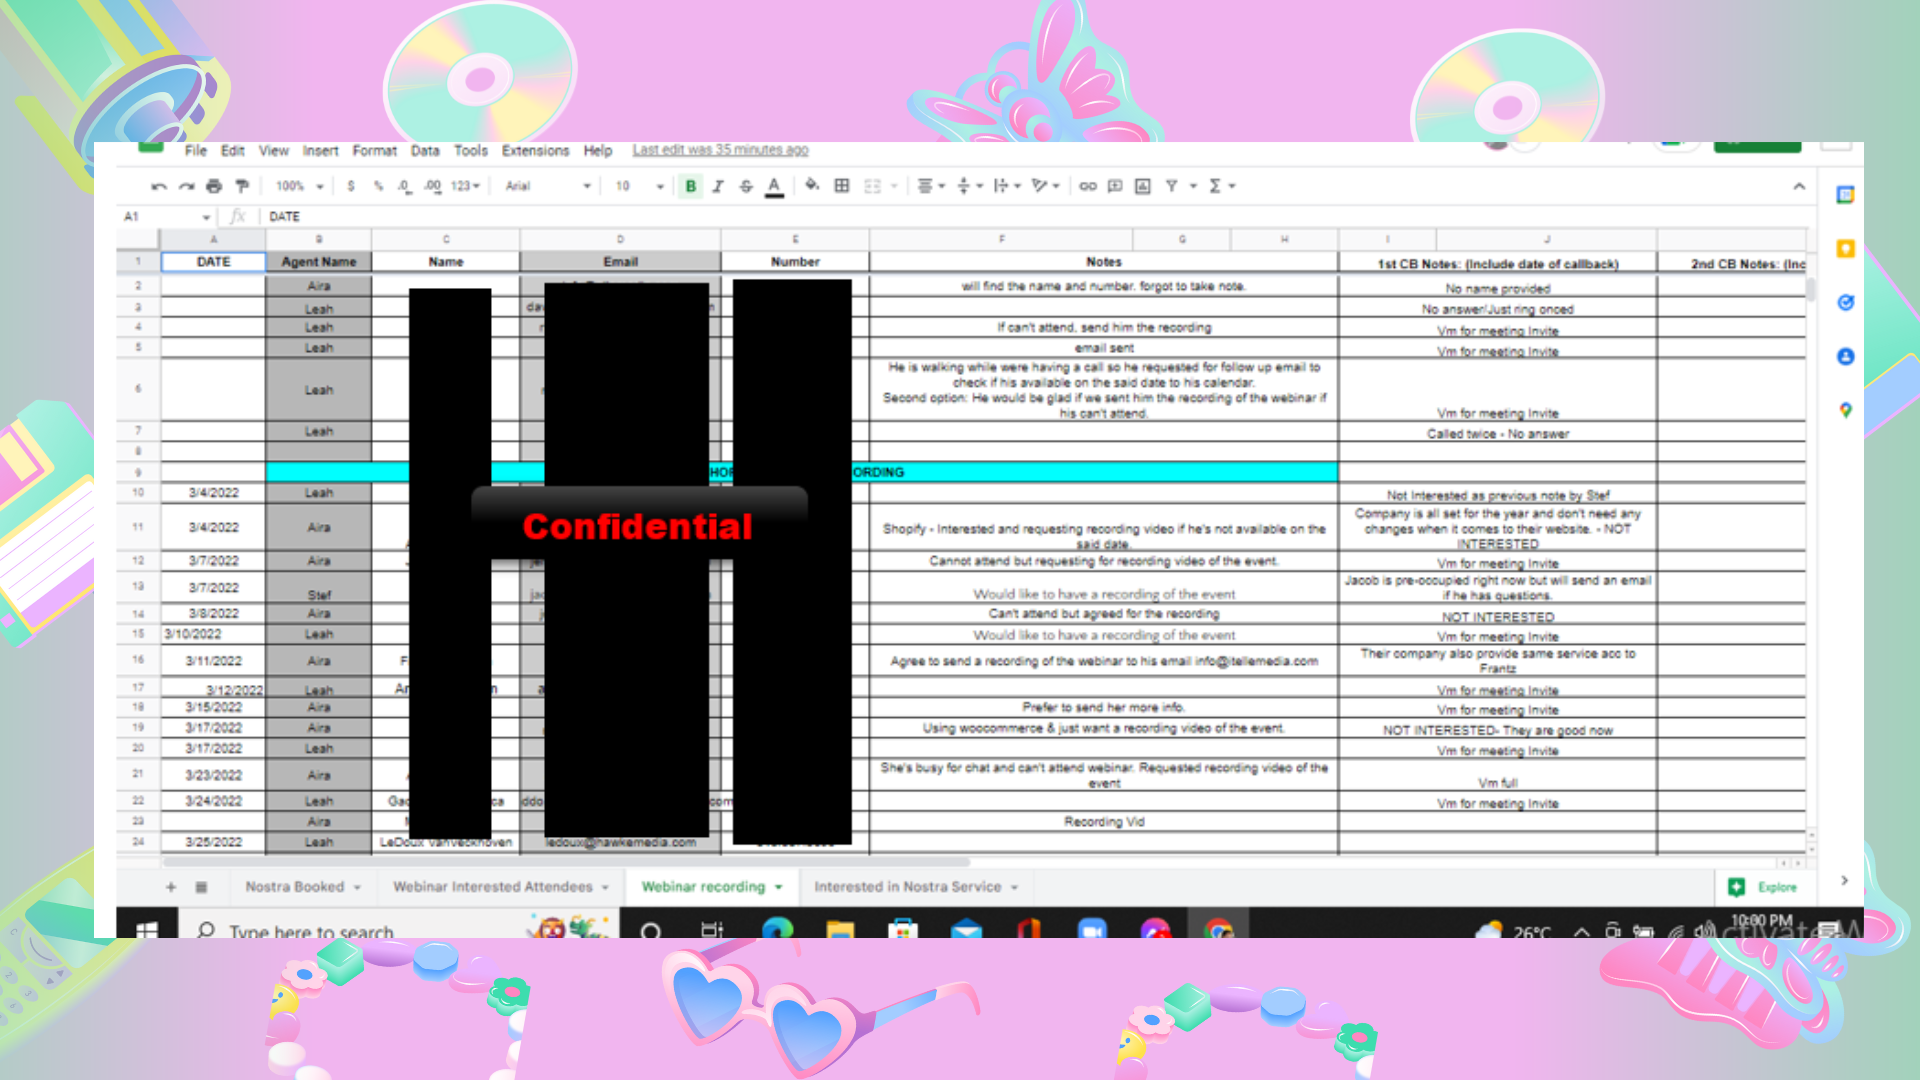
Task: Open the Webinar recording sheet tab menu
Action: (778, 886)
